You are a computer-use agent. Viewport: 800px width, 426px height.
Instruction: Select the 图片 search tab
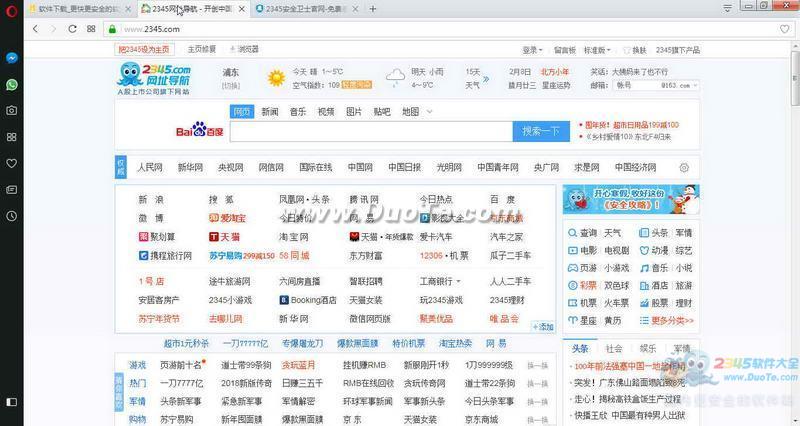(354, 112)
